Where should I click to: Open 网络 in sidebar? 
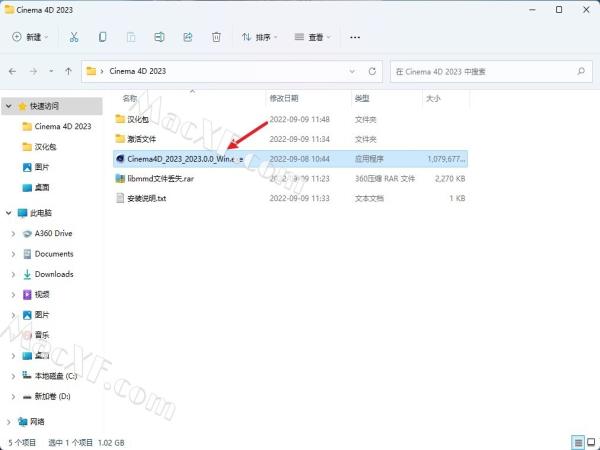point(37,422)
